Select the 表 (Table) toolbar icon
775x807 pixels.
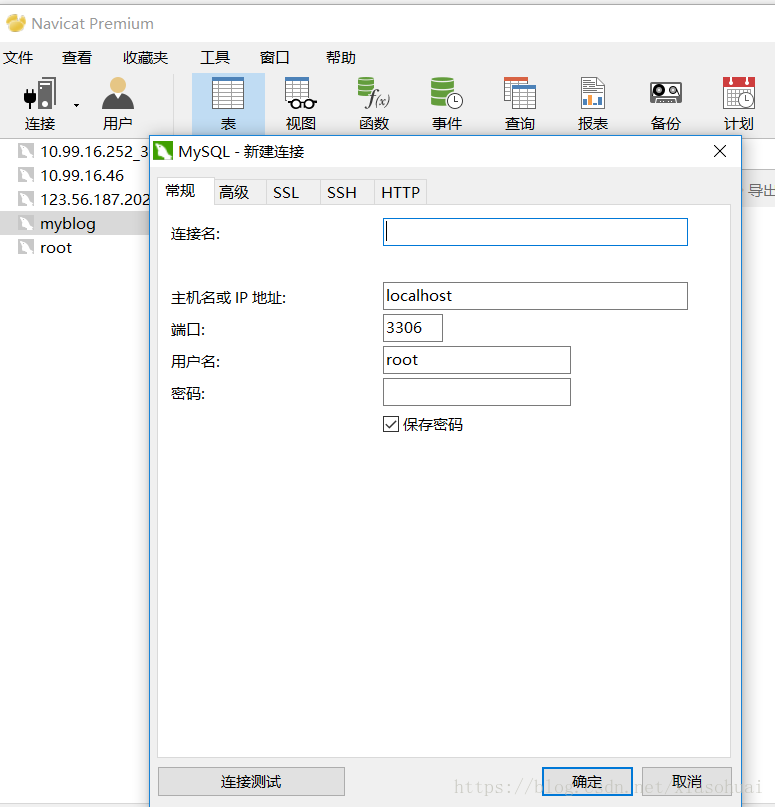228,103
